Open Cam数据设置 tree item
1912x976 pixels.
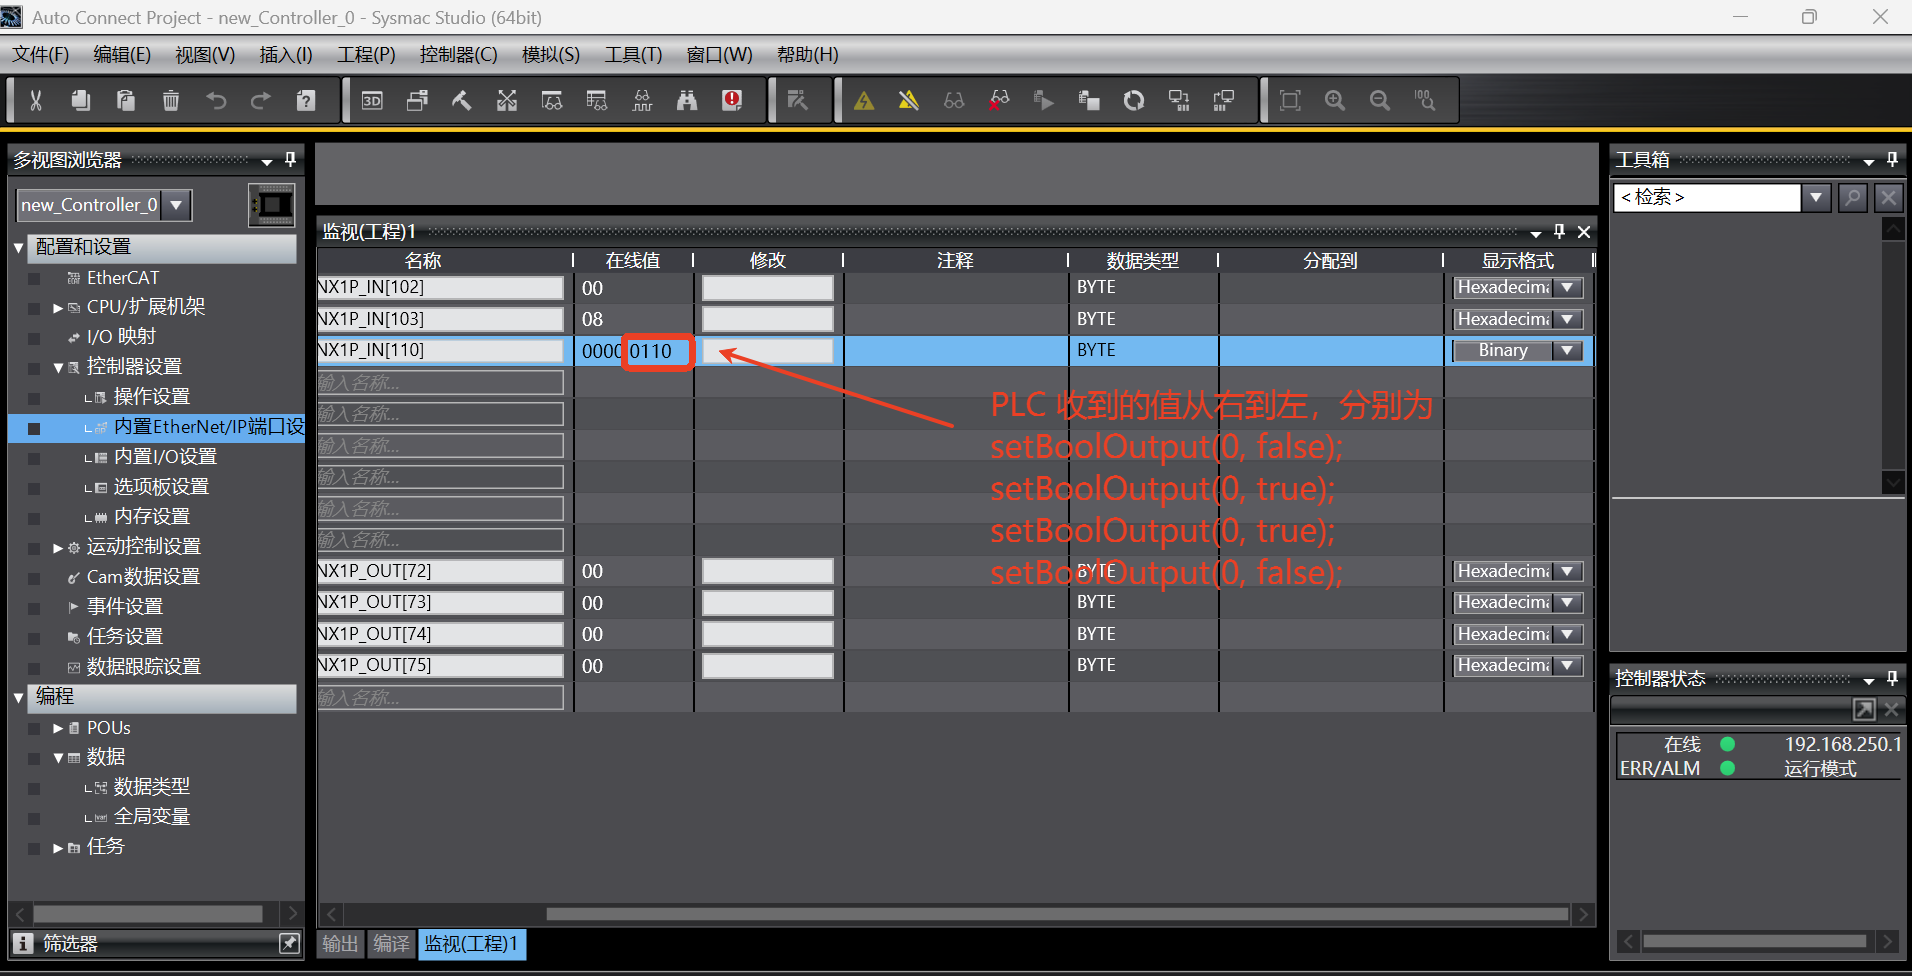point(143,577)
